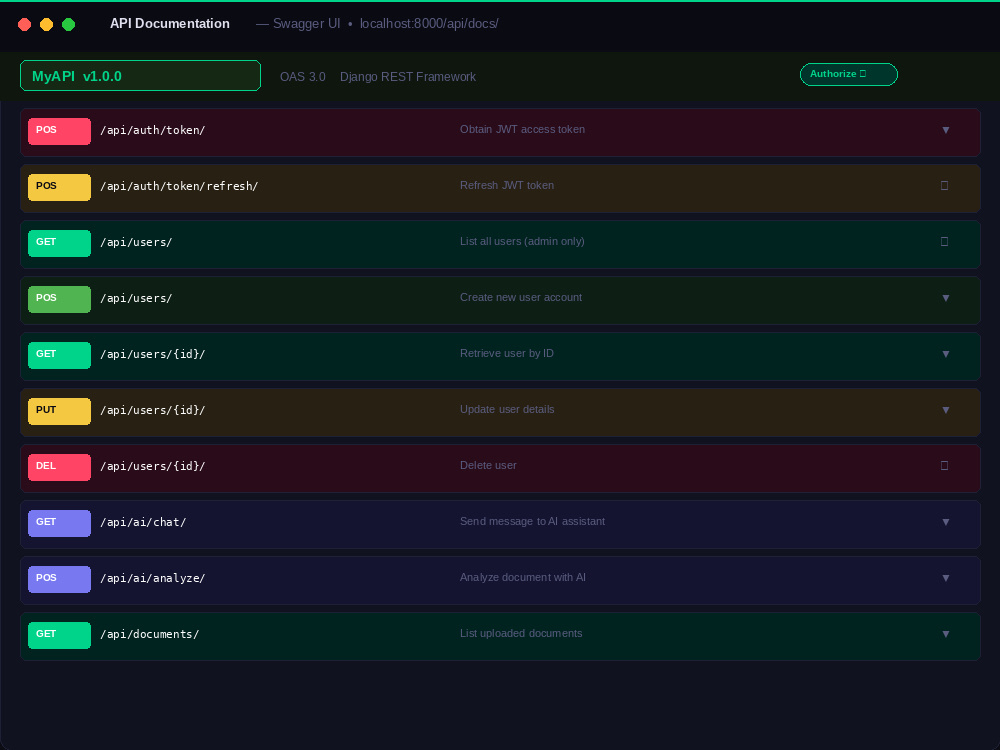The image size is (1000, 750).
Task: Expand the Send message to AI assistant arrow
Action: click(x=946, y=522)
